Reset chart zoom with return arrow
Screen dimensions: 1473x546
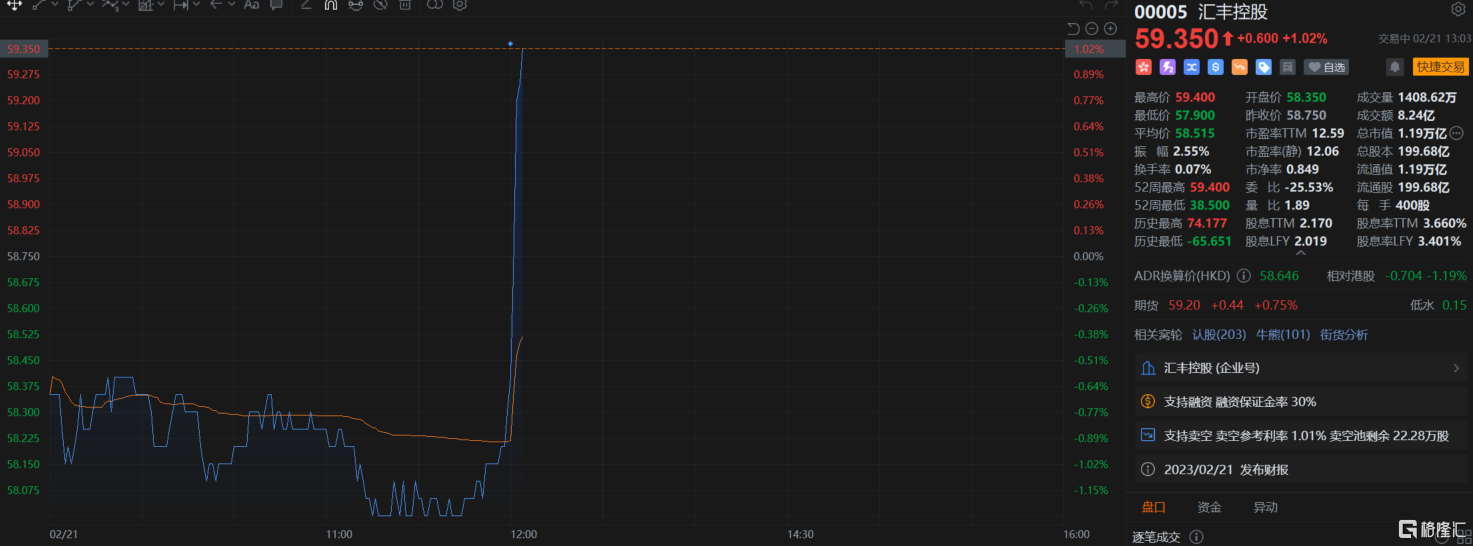(x=1074, y=29)
